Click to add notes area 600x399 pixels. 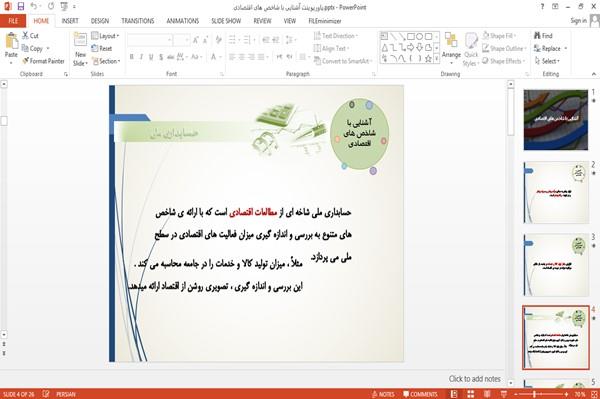(474, 379)
